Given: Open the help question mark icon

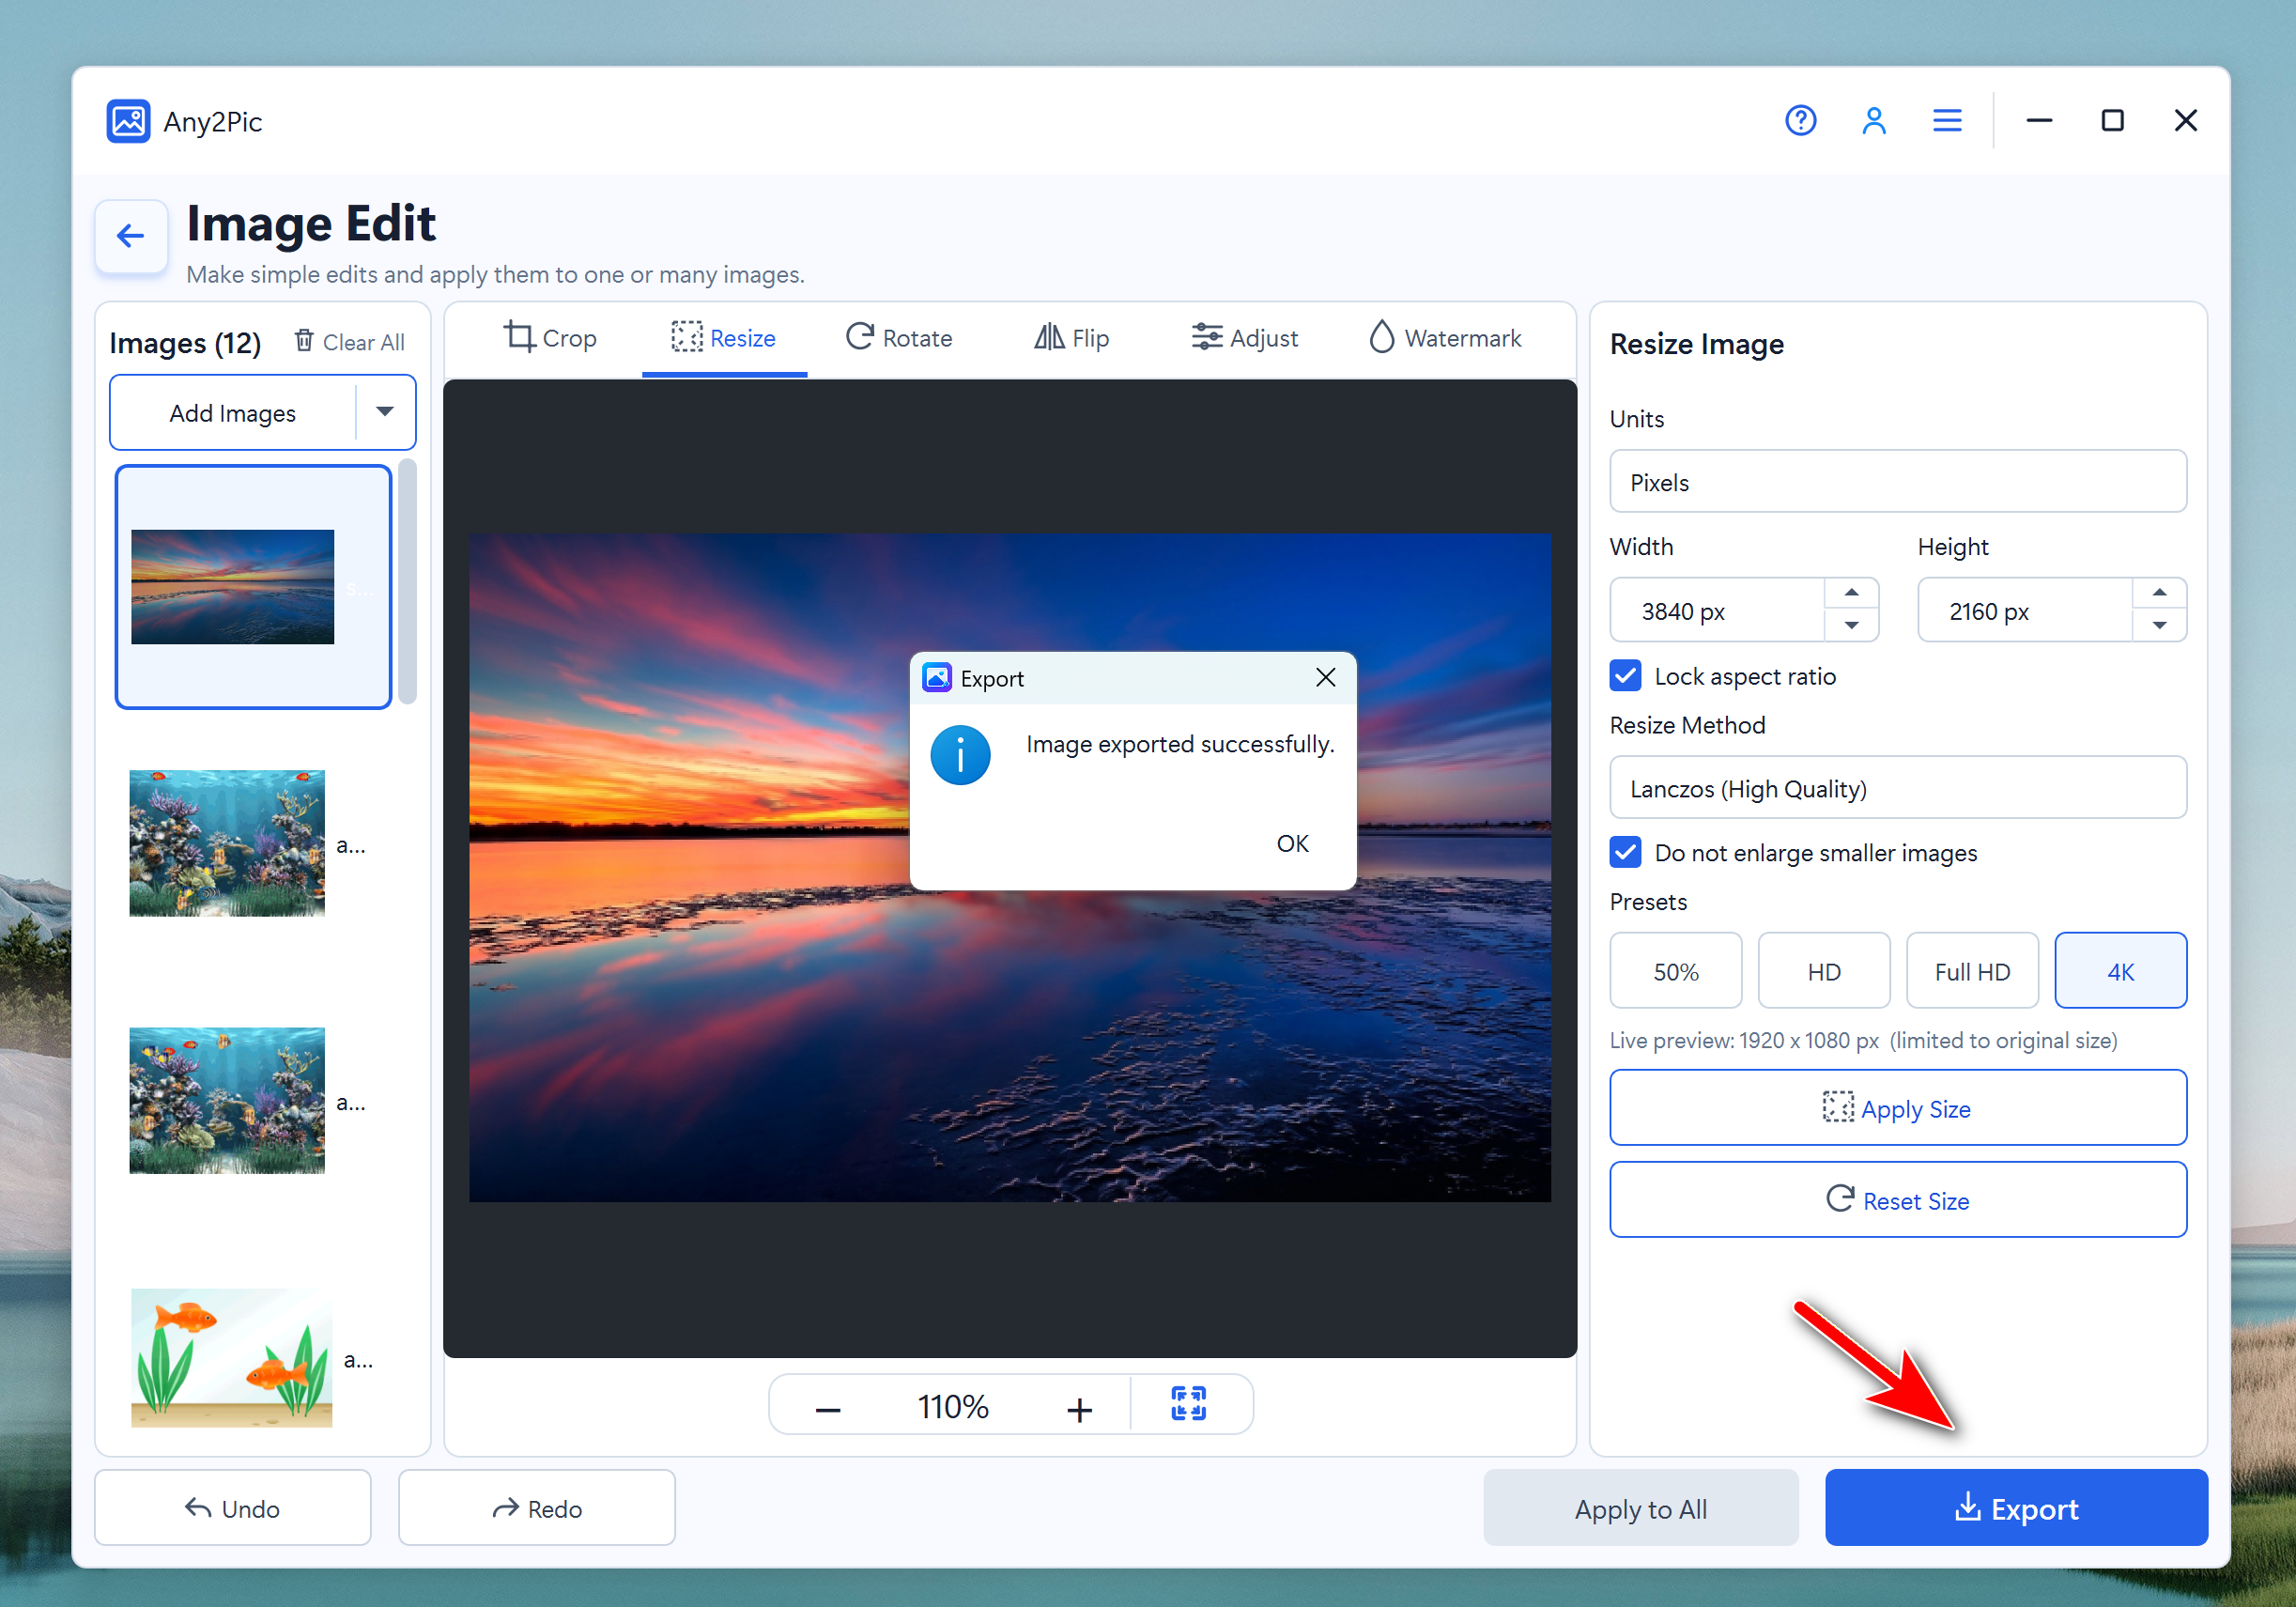Looking at the screenshot, I should [1800, 121].
